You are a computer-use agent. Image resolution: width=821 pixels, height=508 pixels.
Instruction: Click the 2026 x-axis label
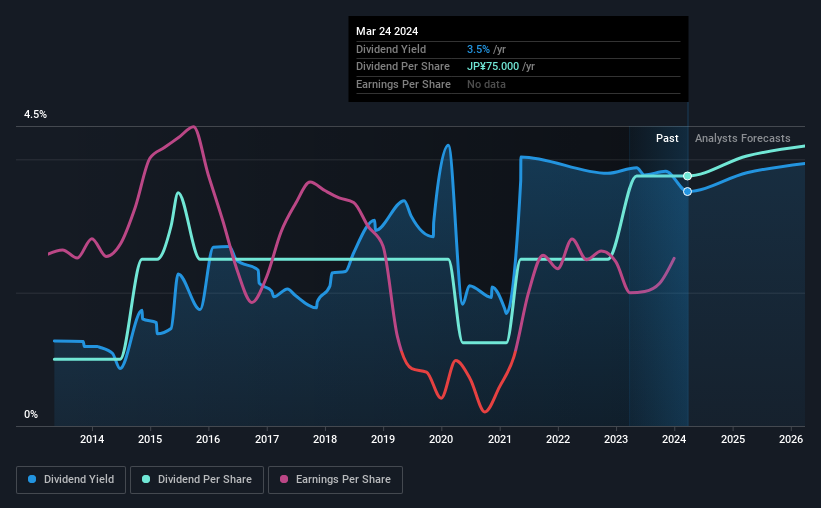pos(791,439)
